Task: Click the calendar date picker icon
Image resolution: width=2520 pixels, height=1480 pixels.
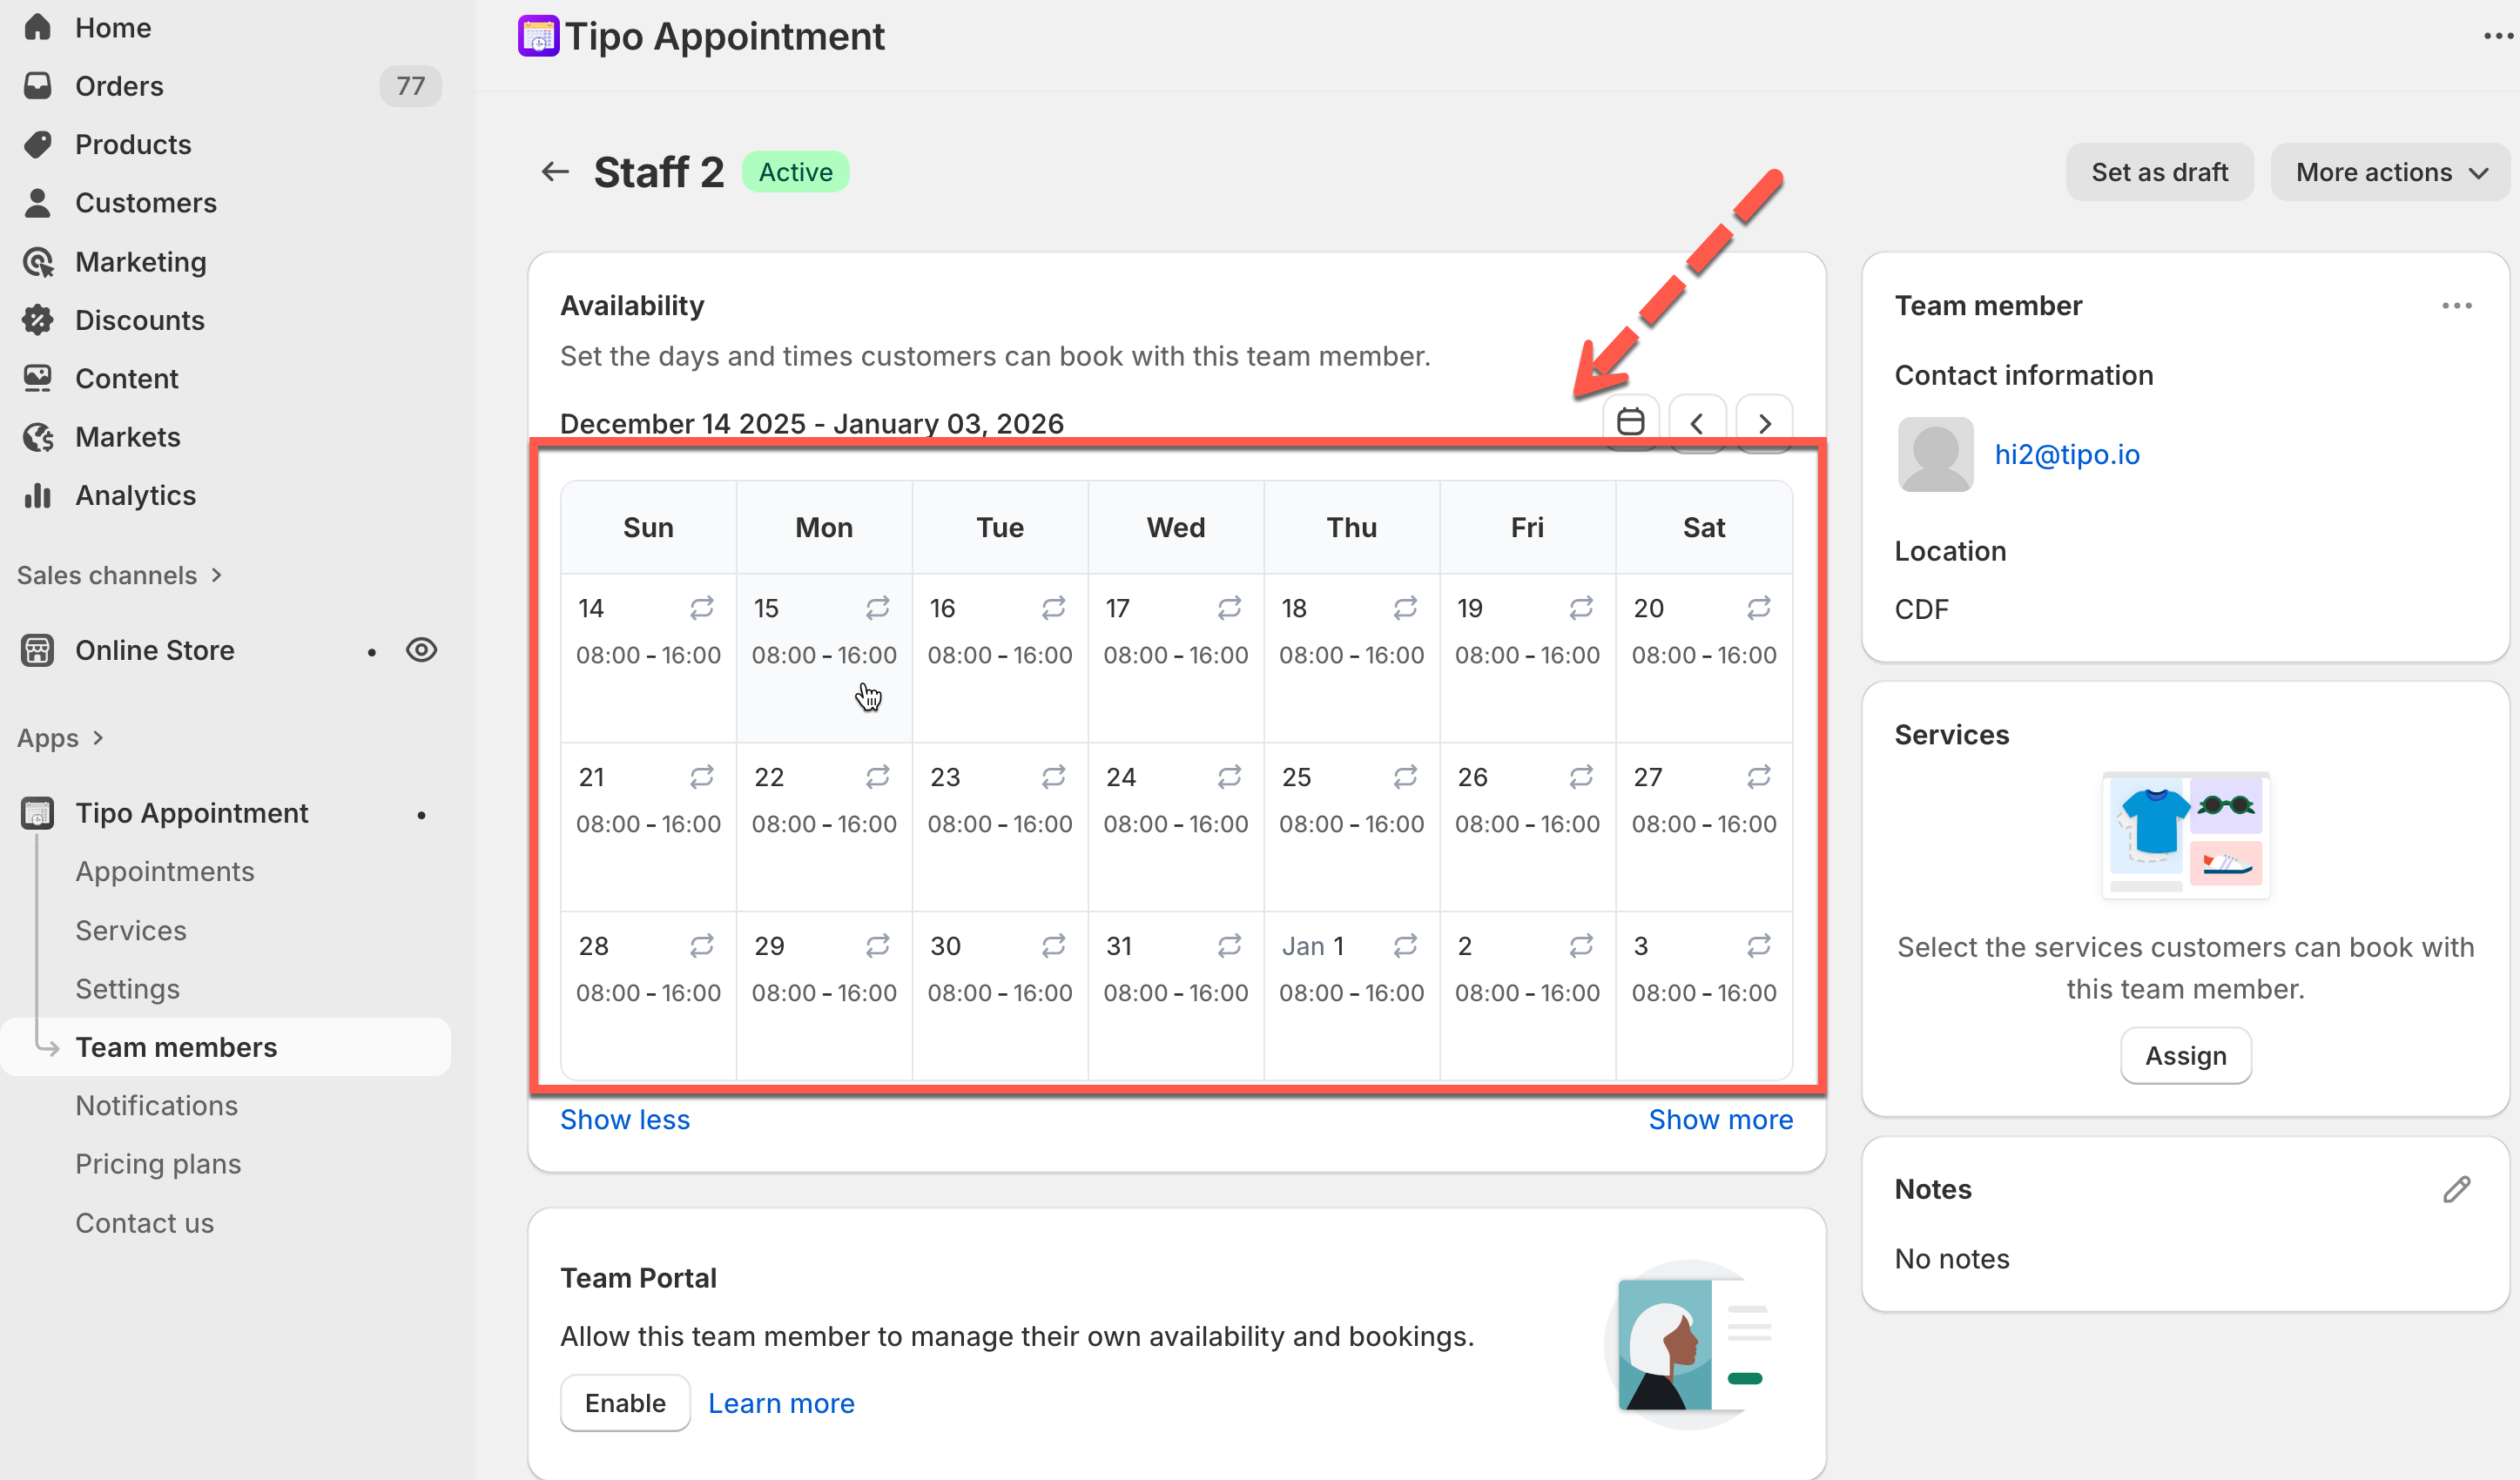Action: (1630, 423)
